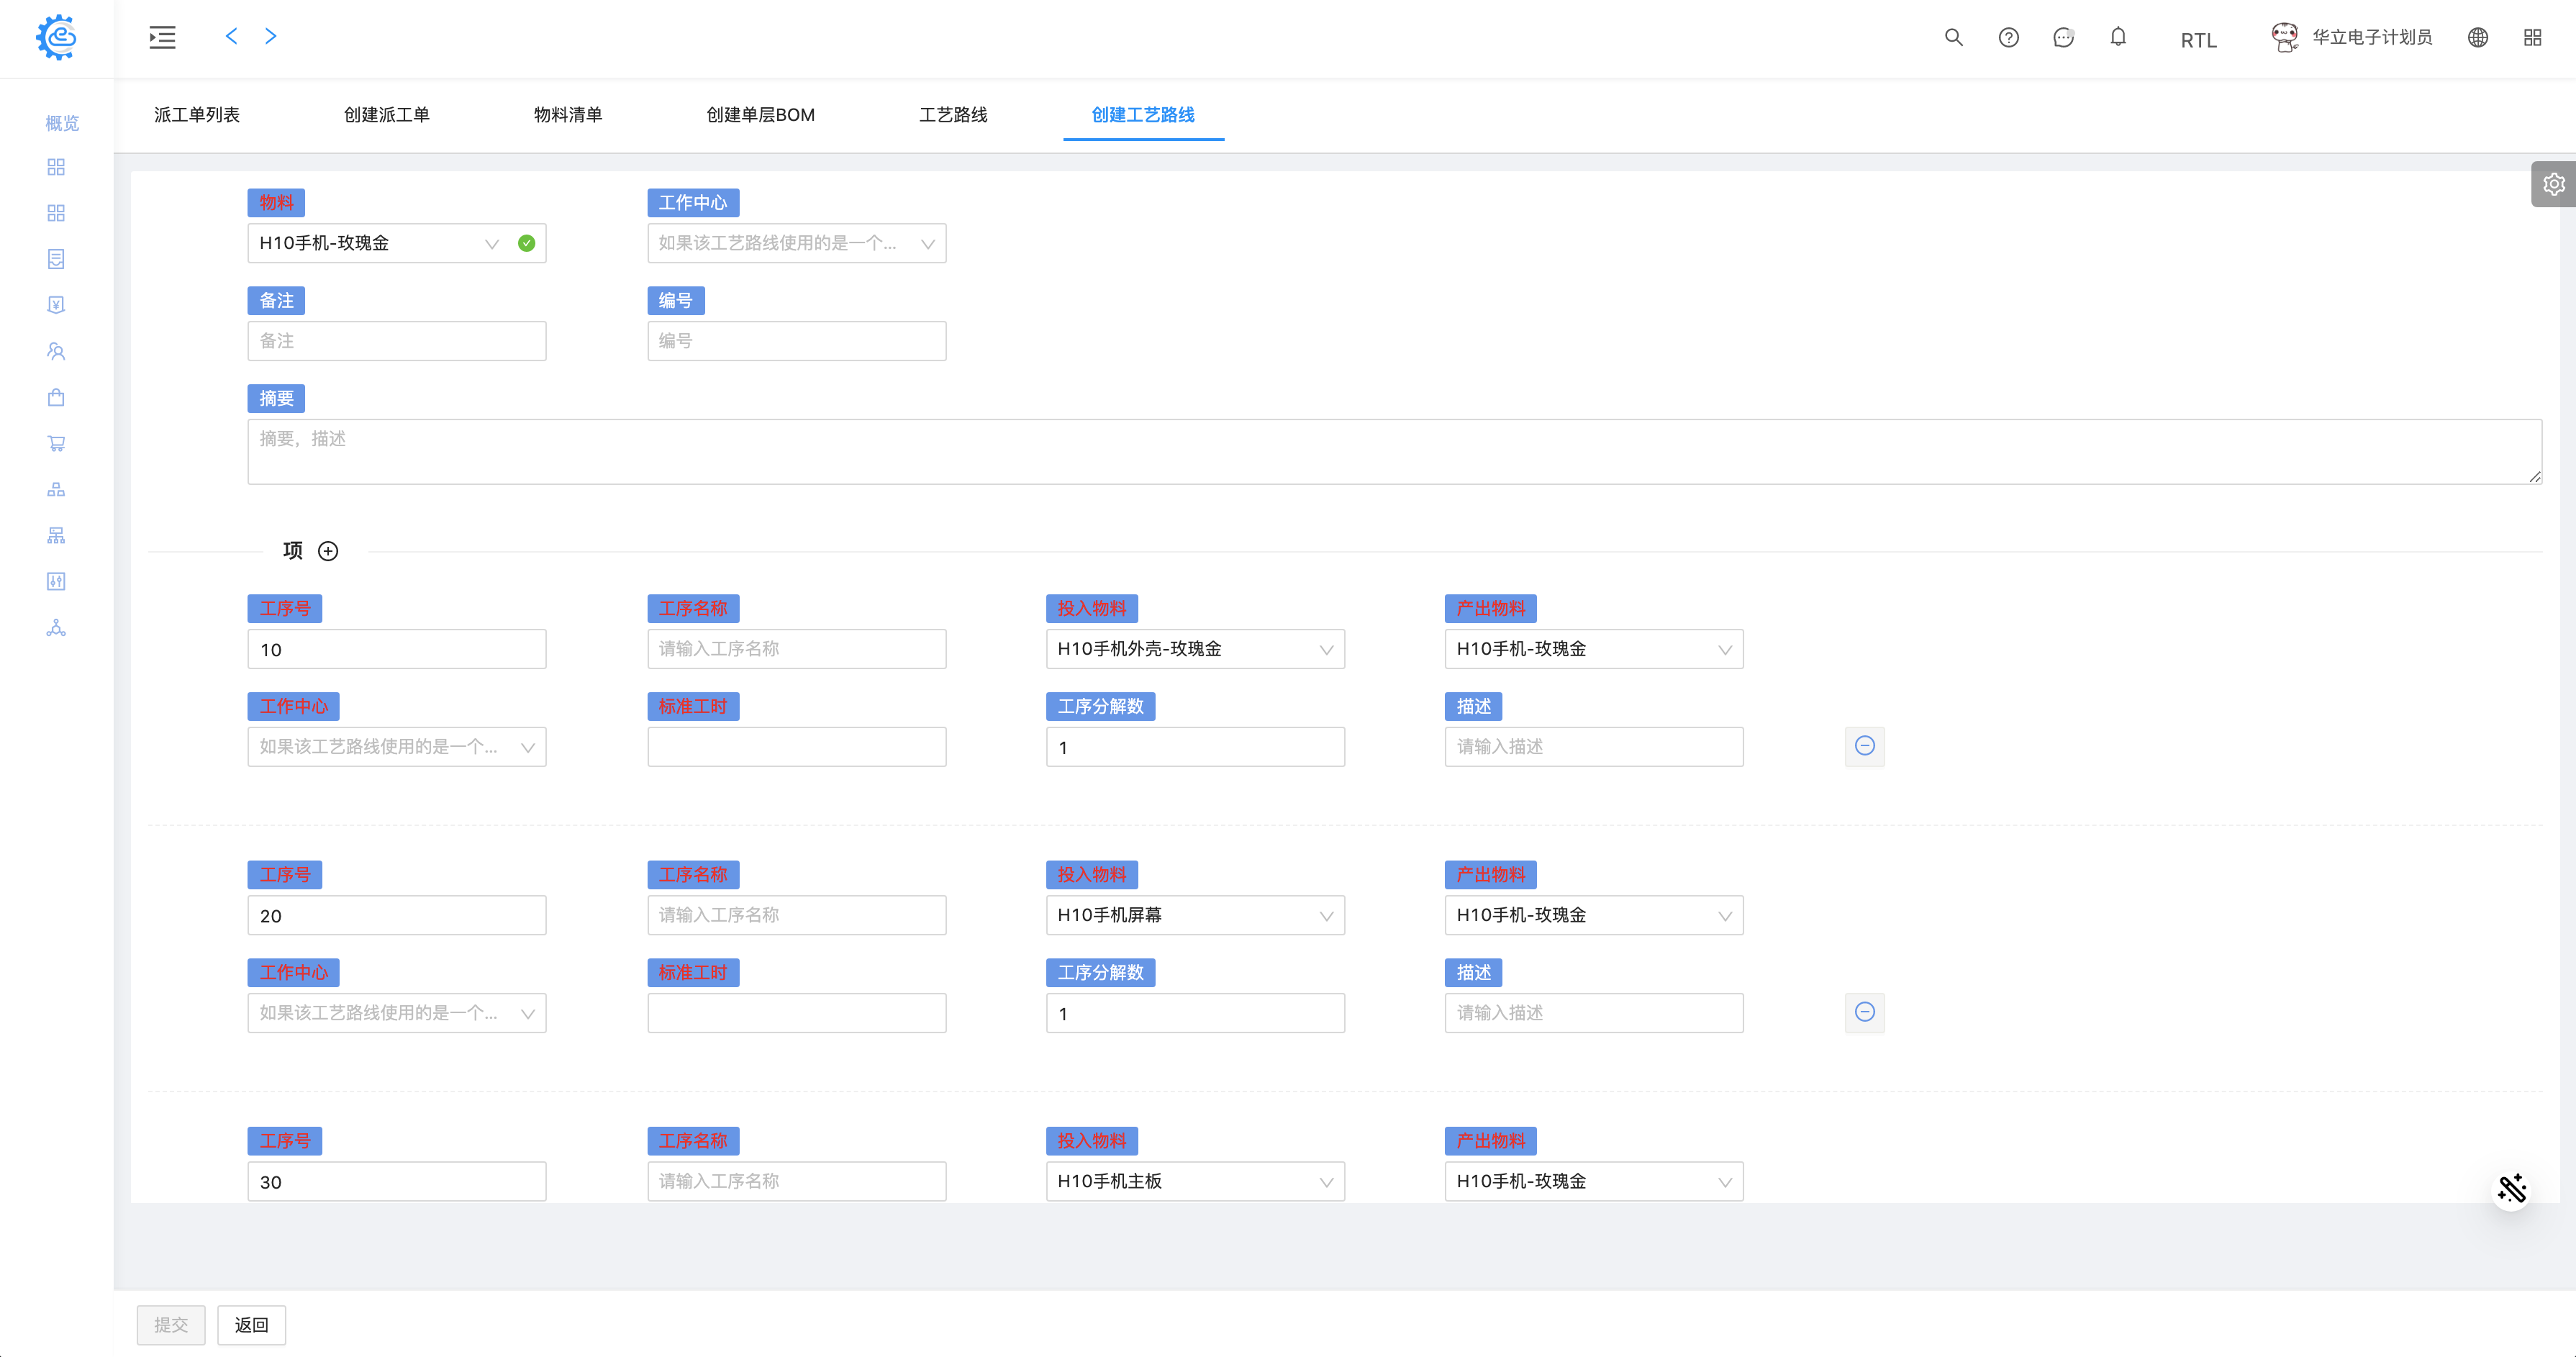Click the globe language icon
Image resolution: width=2576 pixels, height=1357 pixels.
2477,38
